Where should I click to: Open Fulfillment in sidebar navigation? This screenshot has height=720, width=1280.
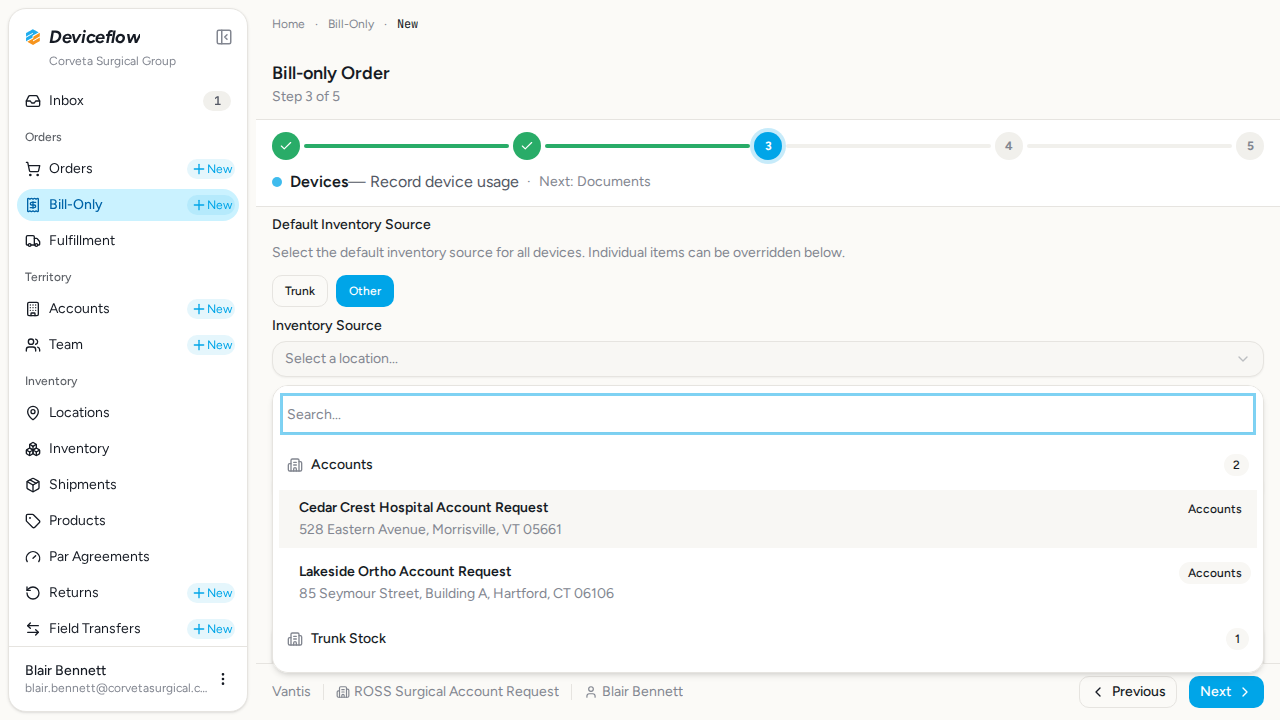click(x=128, y=241)
